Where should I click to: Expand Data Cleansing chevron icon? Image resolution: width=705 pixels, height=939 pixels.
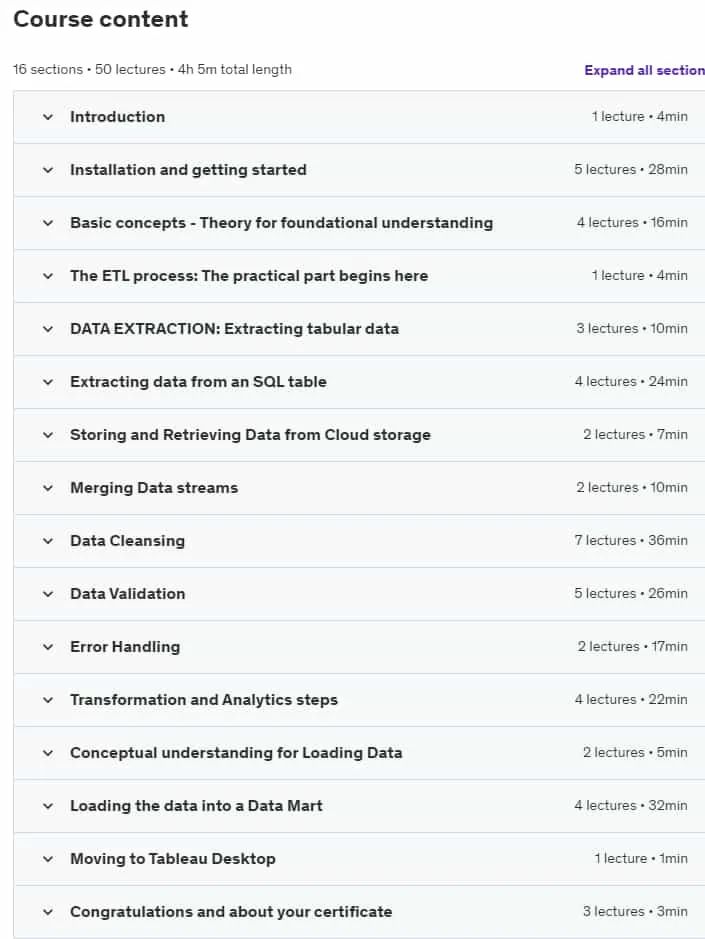pyautogui.click(x=48, y=541)
